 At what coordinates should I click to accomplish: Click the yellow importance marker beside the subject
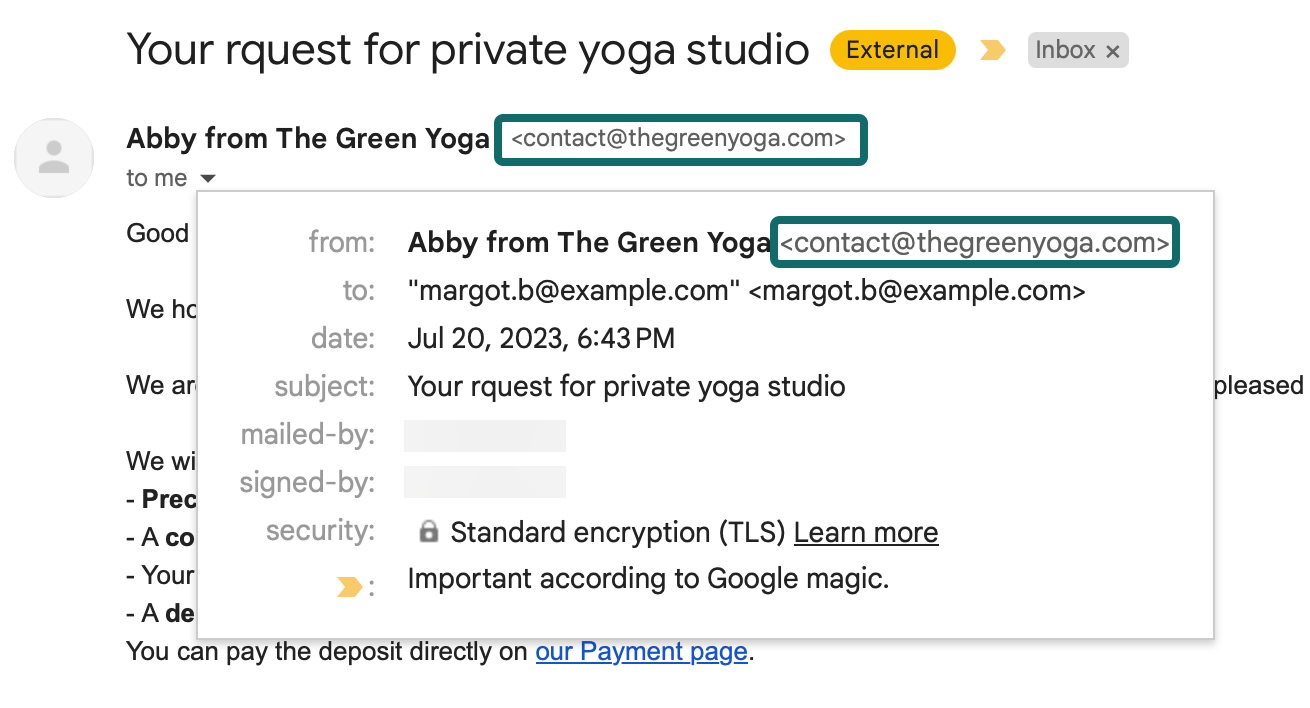click(992, 50)
